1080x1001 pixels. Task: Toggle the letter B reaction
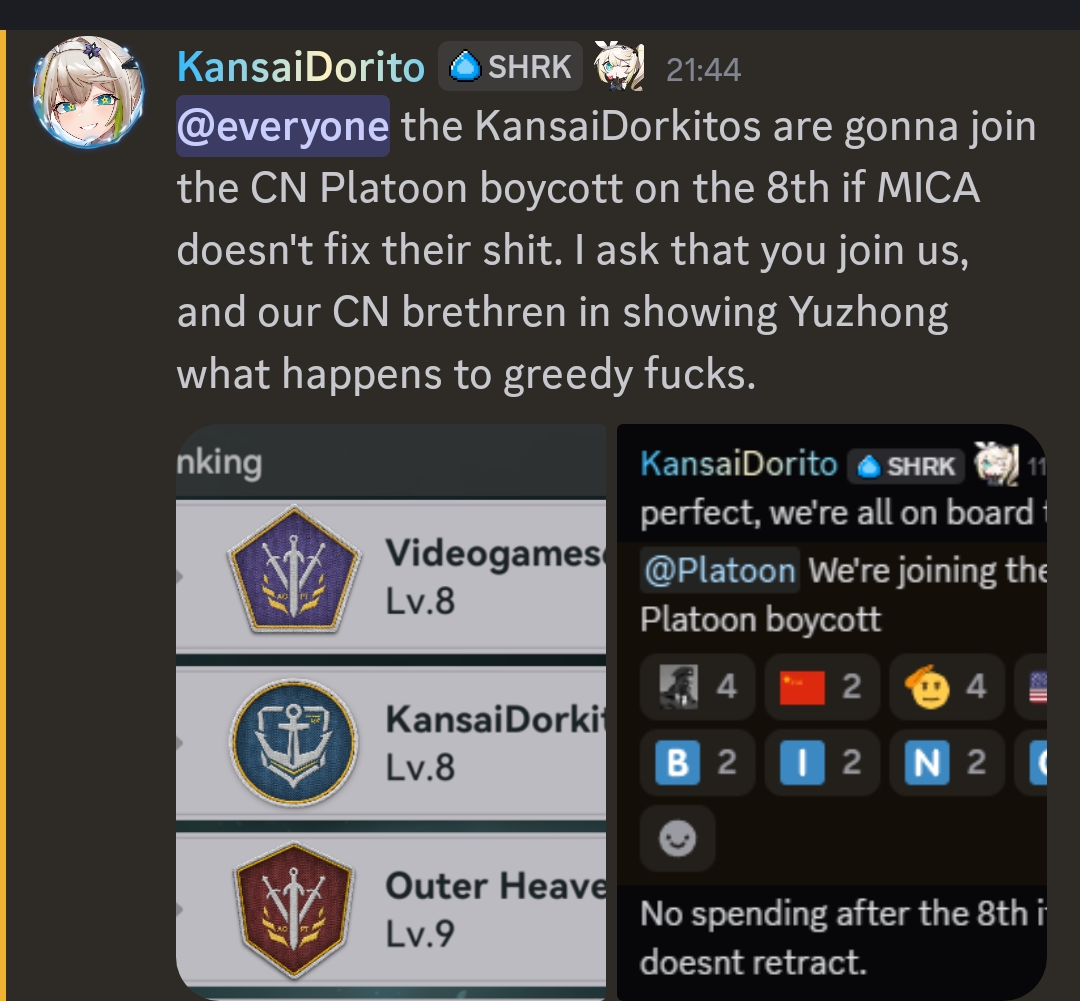(697, 763)
